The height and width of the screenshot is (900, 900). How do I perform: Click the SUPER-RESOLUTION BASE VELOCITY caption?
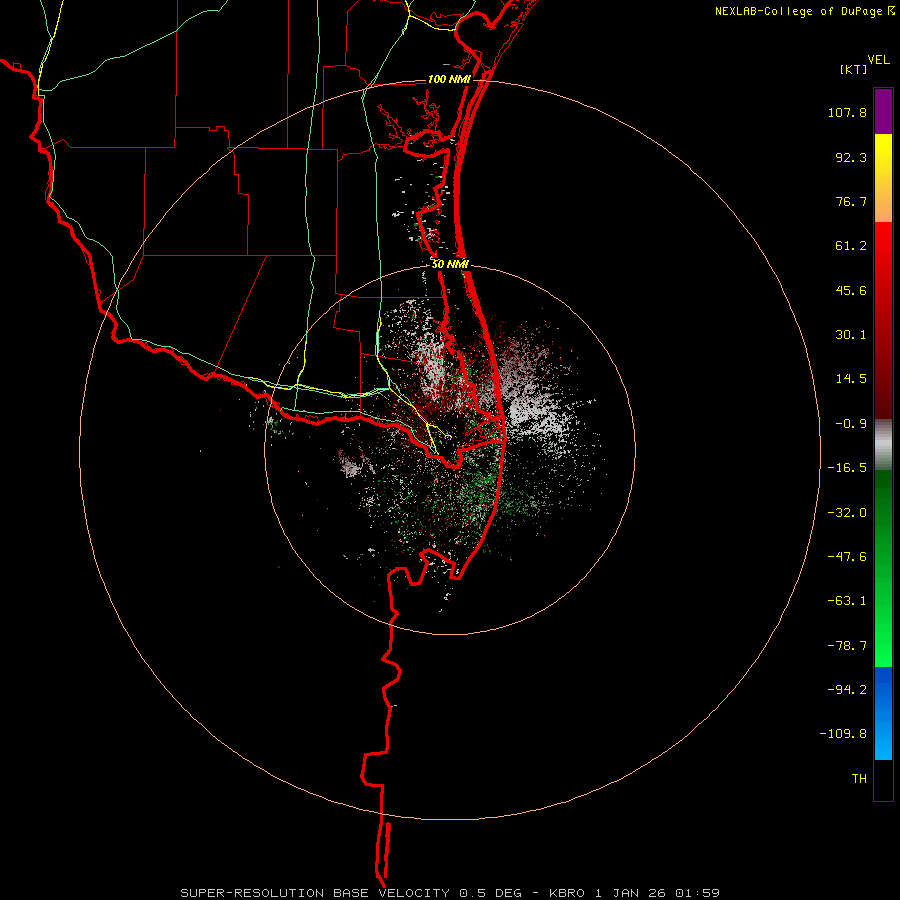[315, 893]
